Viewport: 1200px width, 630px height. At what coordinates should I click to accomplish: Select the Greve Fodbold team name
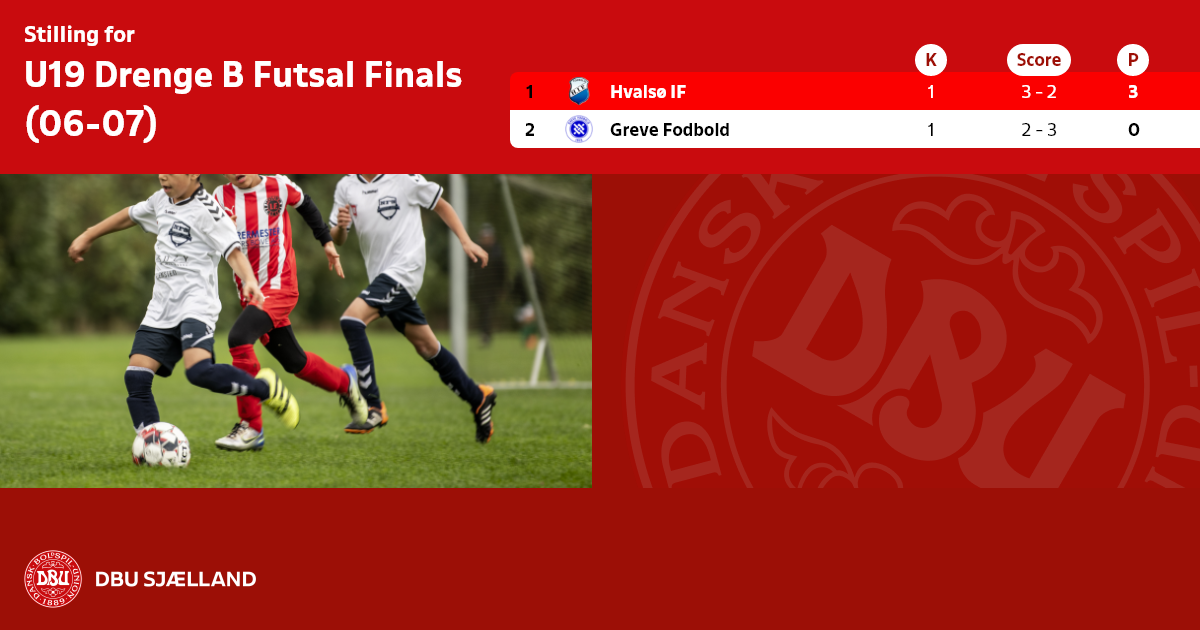(670, 130)
